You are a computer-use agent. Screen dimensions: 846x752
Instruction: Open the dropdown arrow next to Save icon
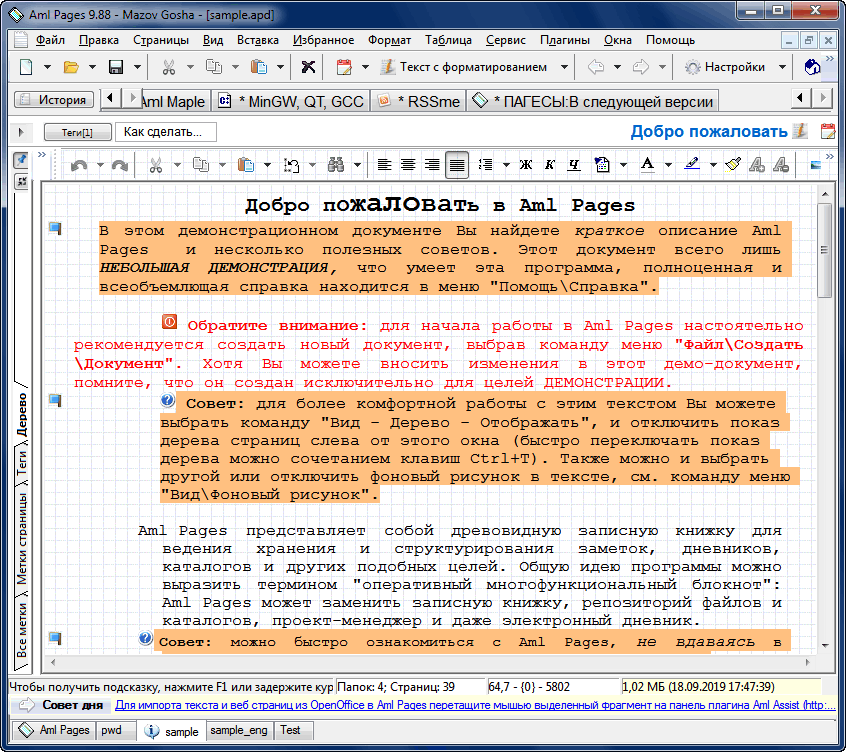(x=138, y=67)
